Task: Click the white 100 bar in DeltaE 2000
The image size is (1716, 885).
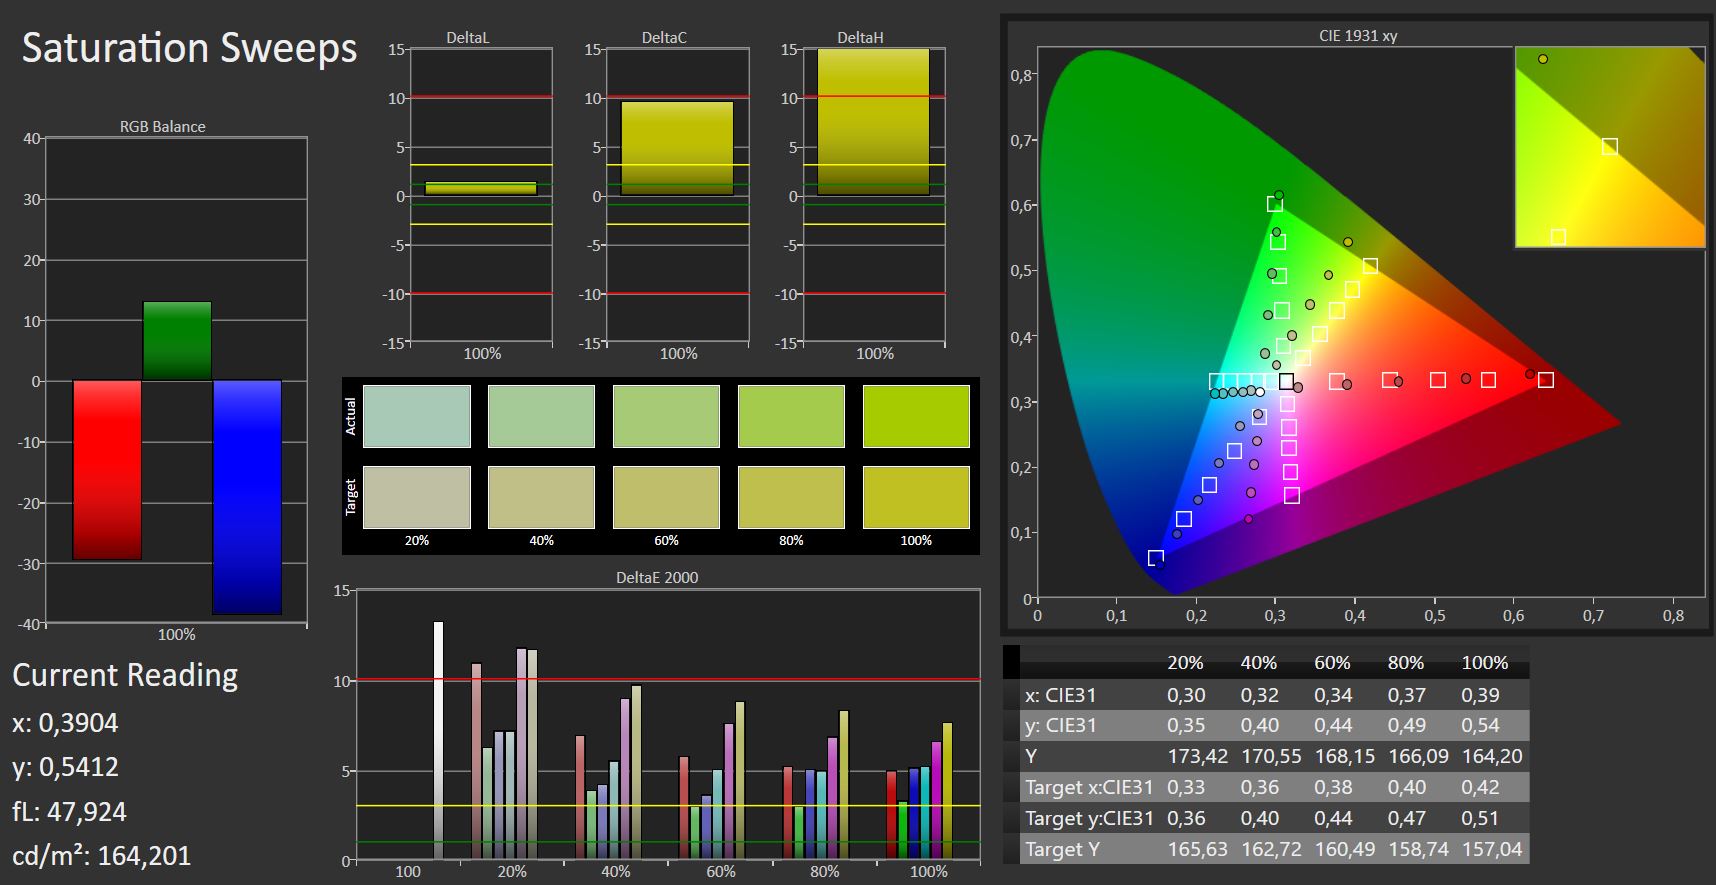Action: pyautogui.click(x=438, y=740)
